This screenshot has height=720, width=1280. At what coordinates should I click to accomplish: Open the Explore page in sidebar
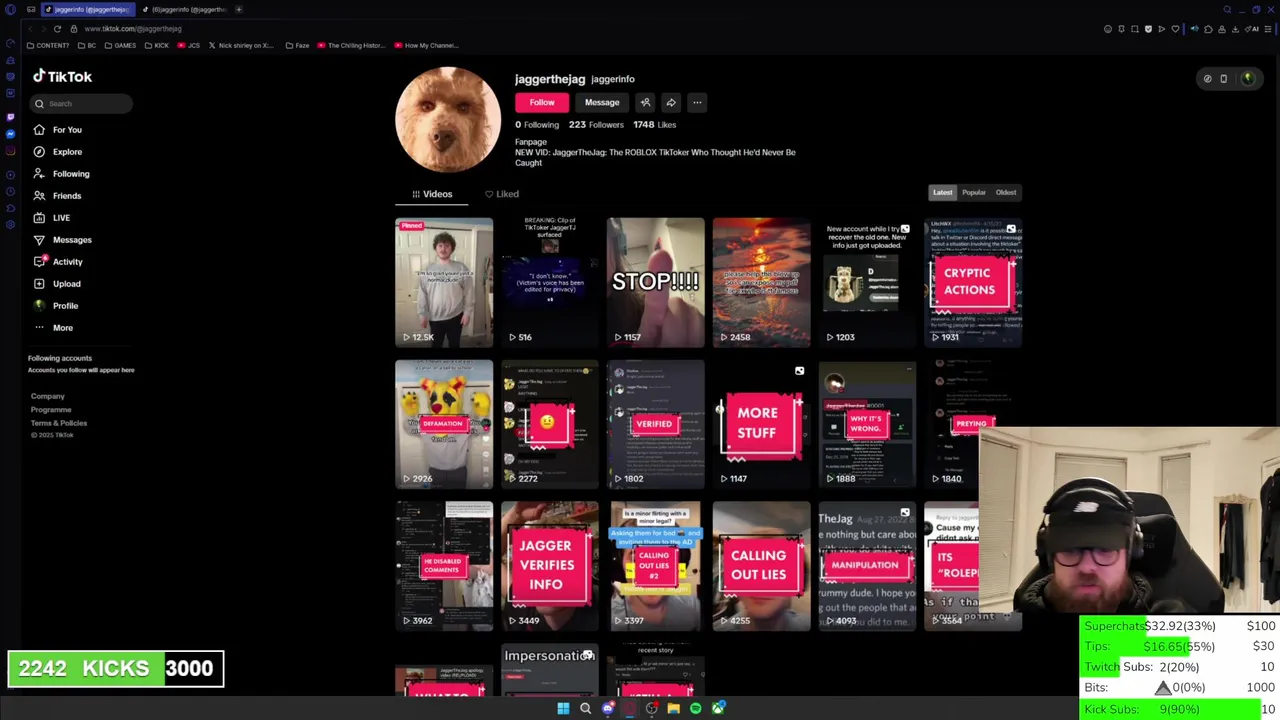click(57, 152)
